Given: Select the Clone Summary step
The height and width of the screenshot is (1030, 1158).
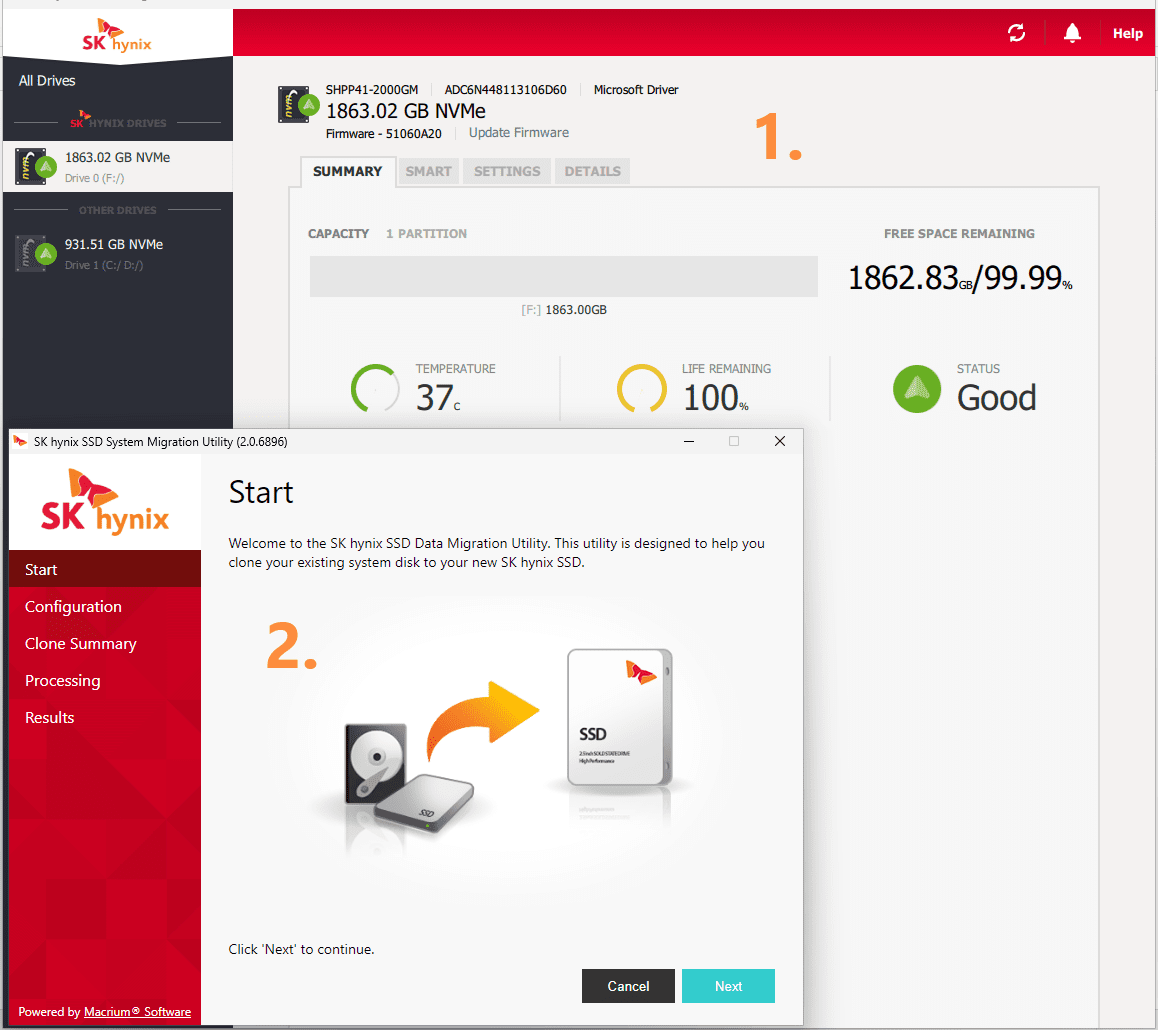Looking at the screenshot, I should click(x=105, y=643).
